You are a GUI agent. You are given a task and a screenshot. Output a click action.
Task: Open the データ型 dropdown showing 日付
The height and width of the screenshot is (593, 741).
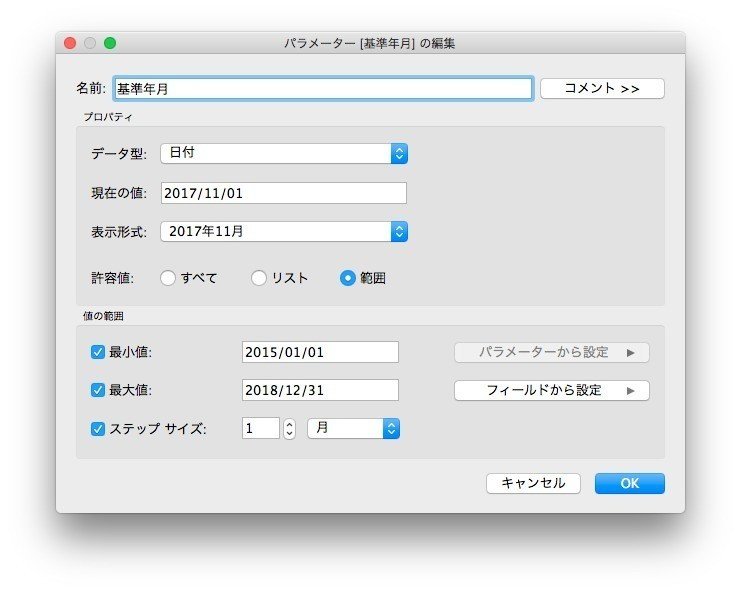tap(284, 153)
